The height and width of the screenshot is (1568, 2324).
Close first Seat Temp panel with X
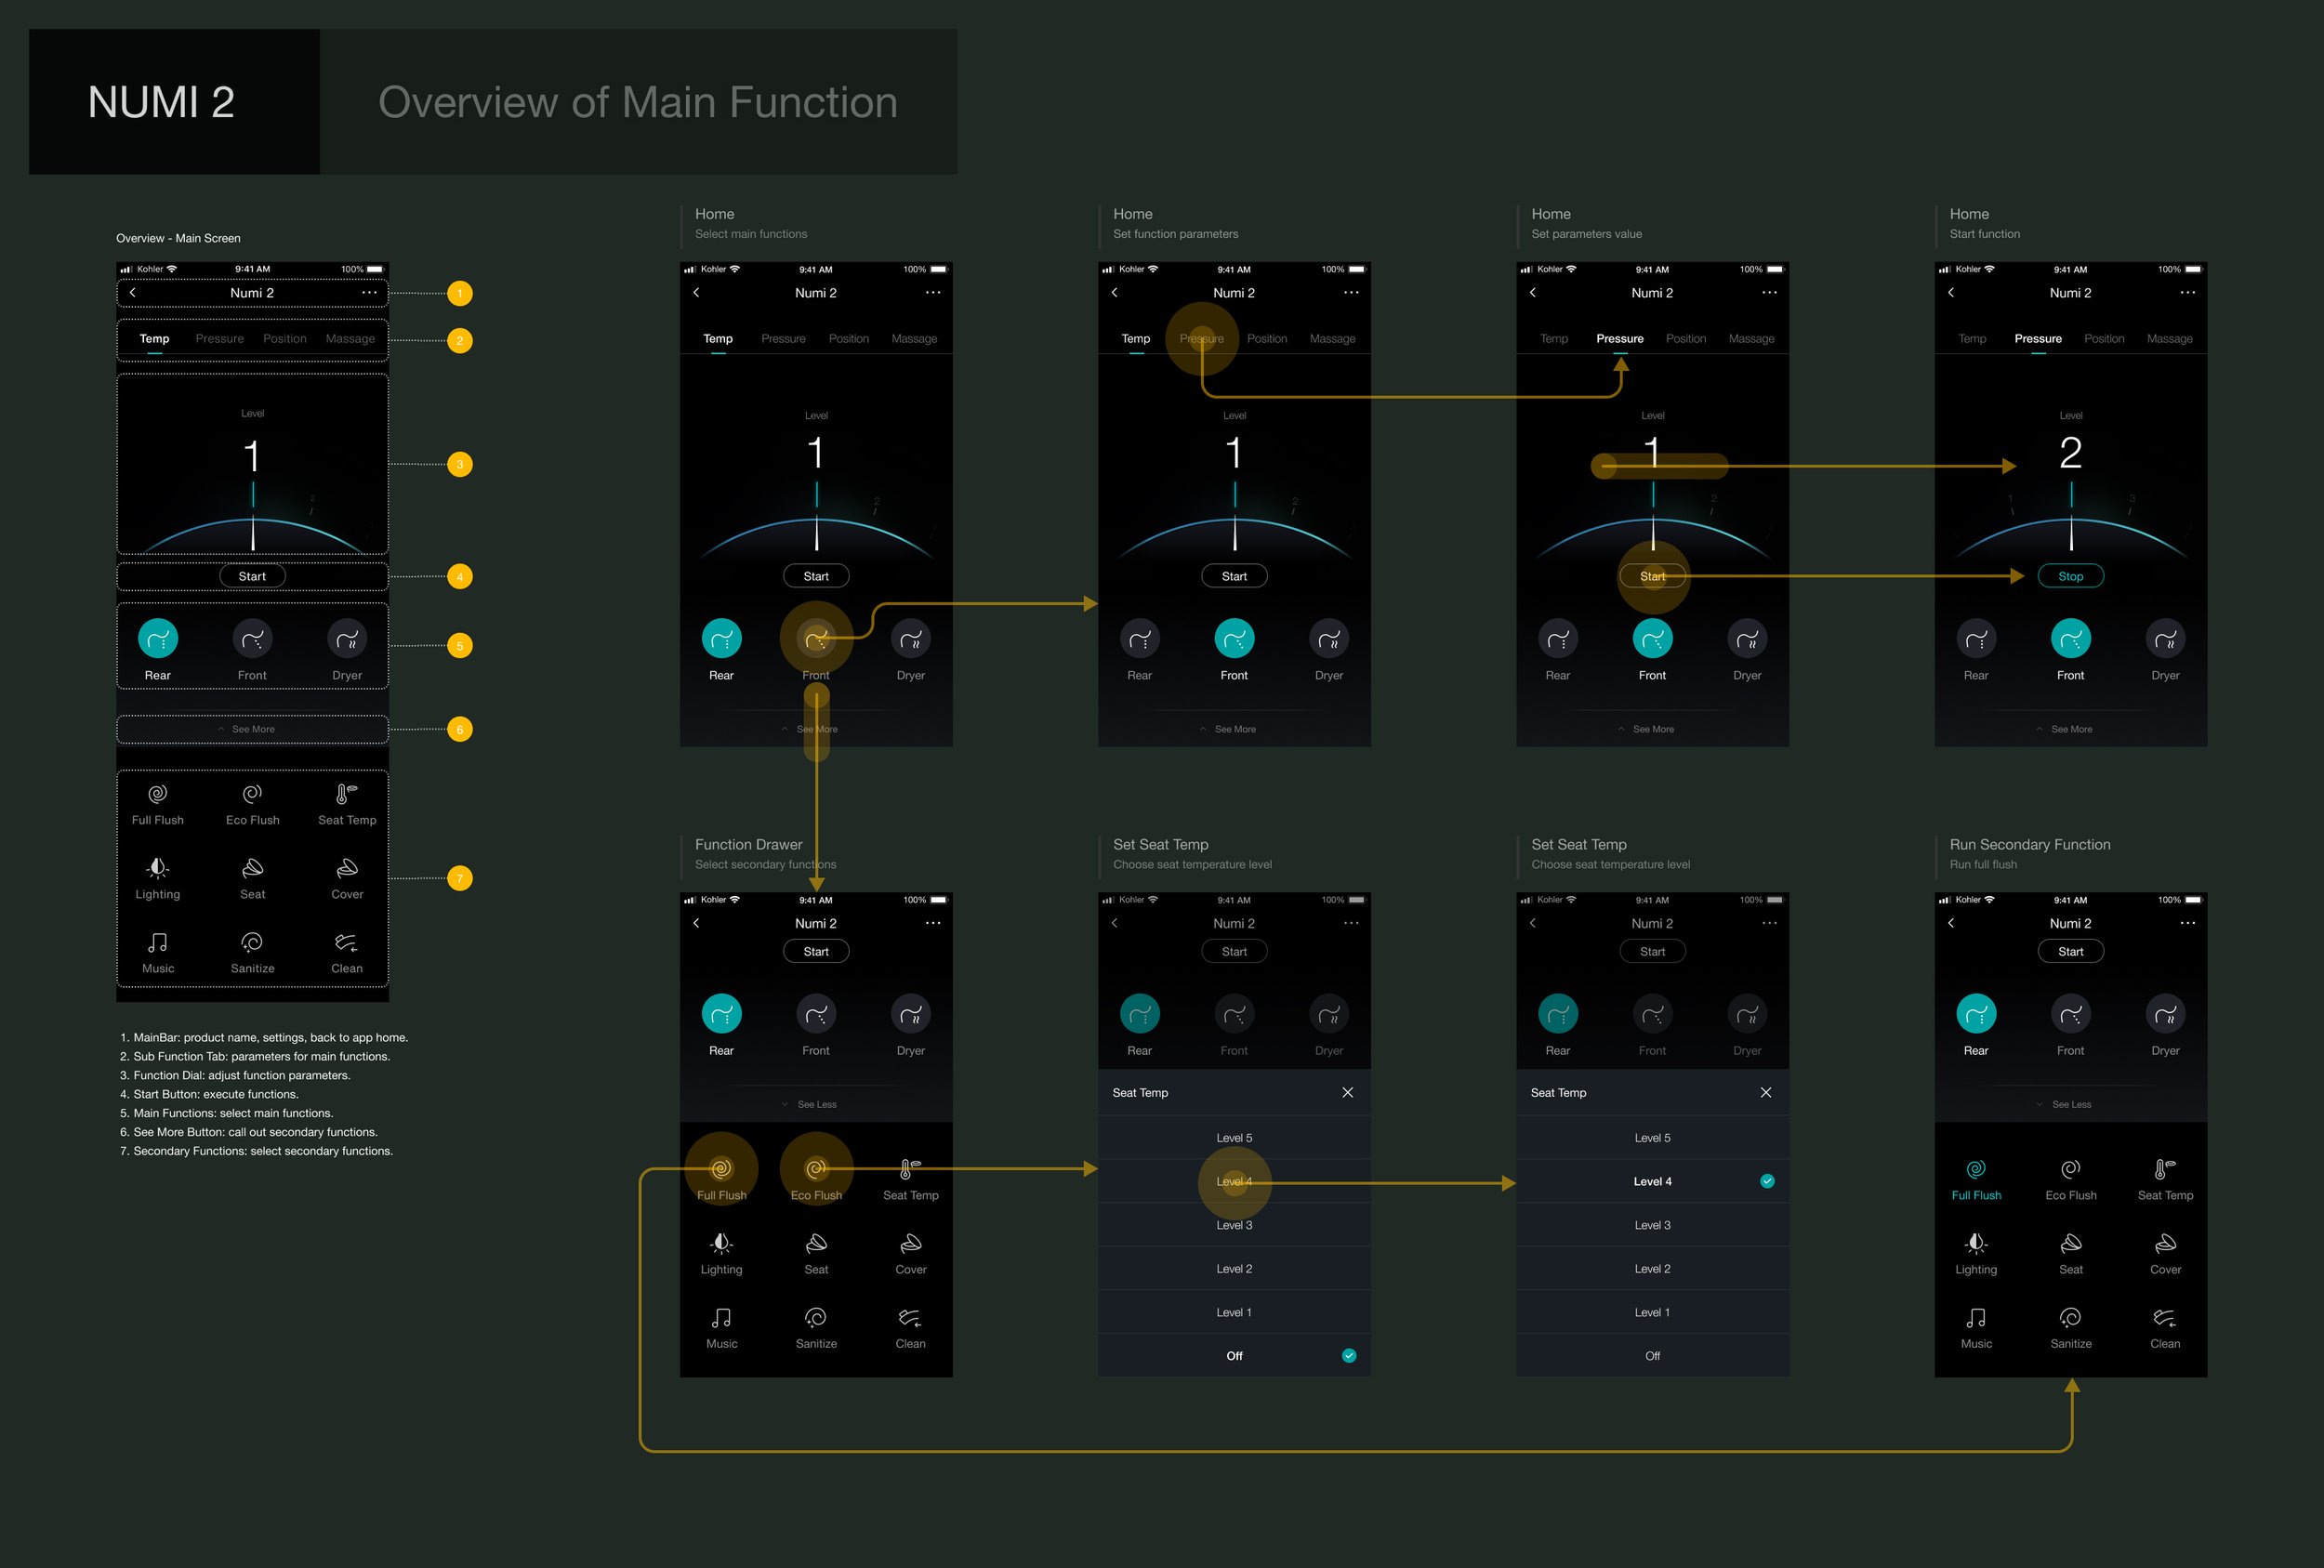click(x=1348, y=1093)
